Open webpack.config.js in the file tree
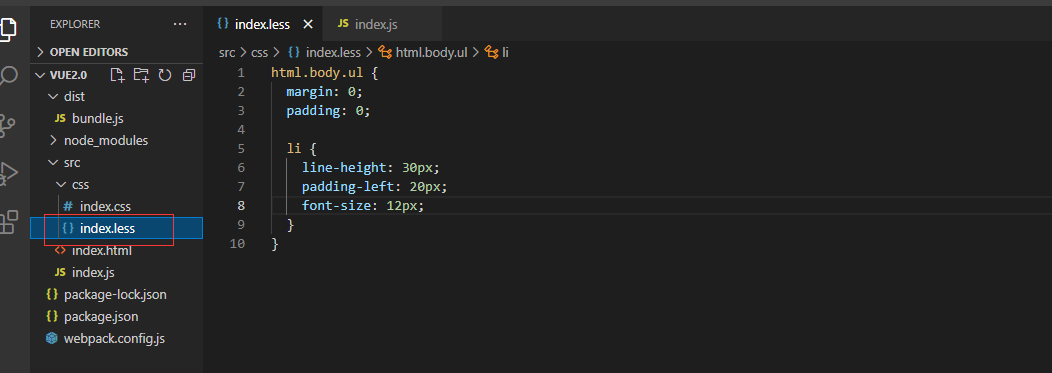The height and width of the screenshot is (373, 1052). (114, 338)
